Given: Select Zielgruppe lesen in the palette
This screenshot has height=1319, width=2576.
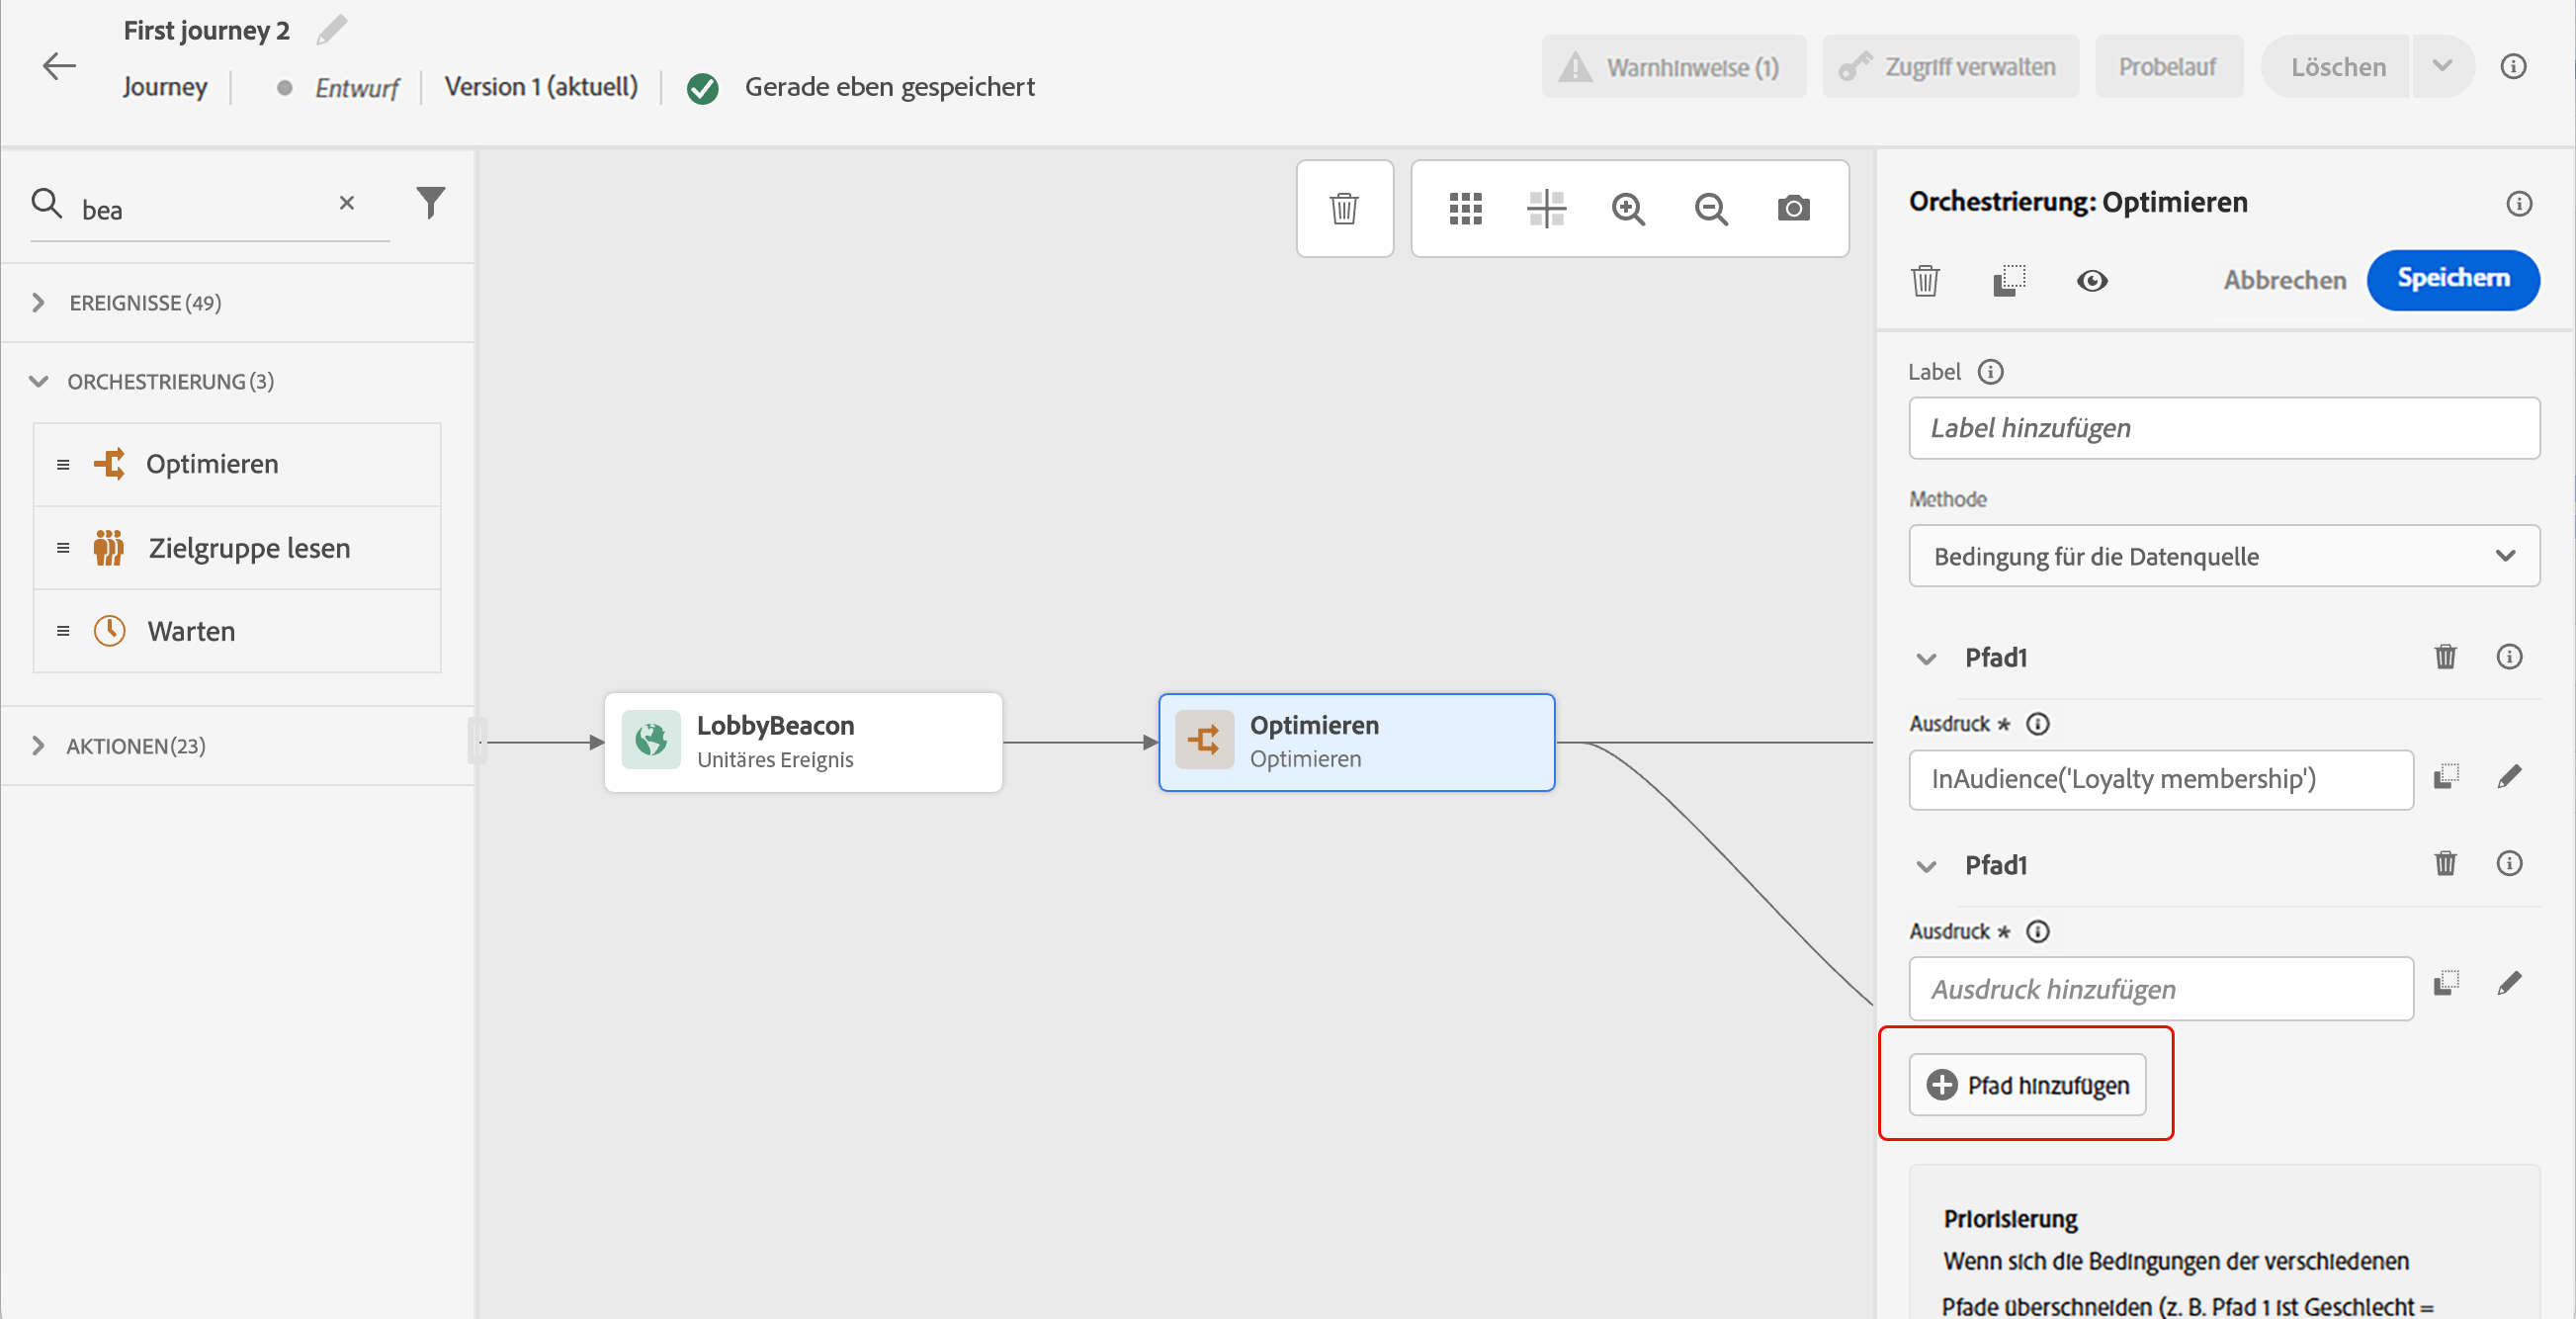Looking at the screenshot, I should pos(249,548).
